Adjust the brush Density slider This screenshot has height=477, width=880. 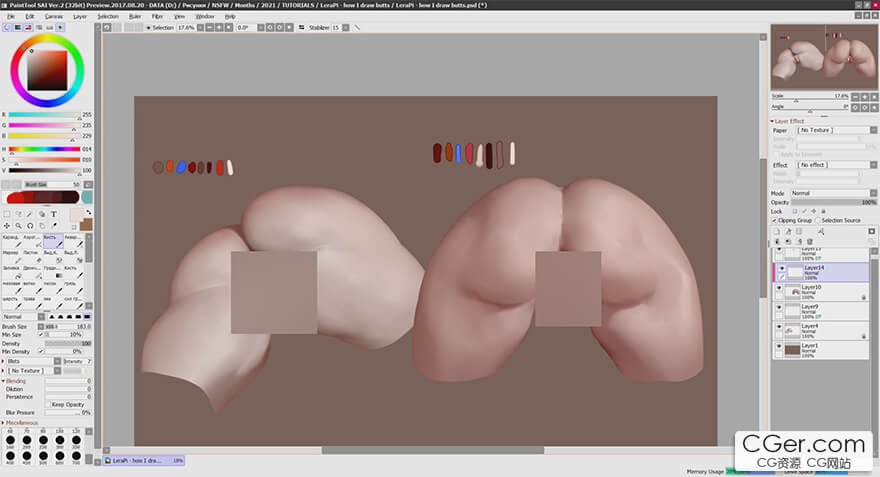point(68,343)
